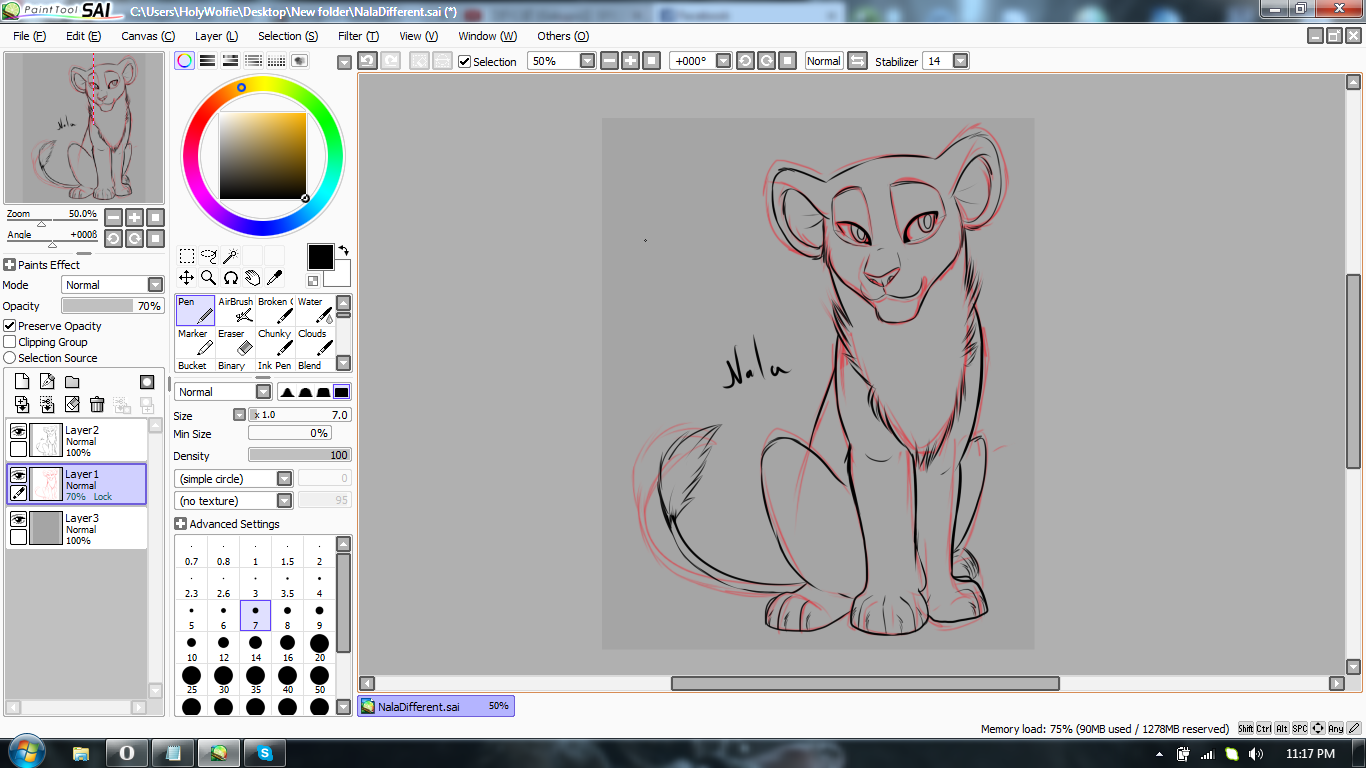Open the Canvas menu

(148, 36)
